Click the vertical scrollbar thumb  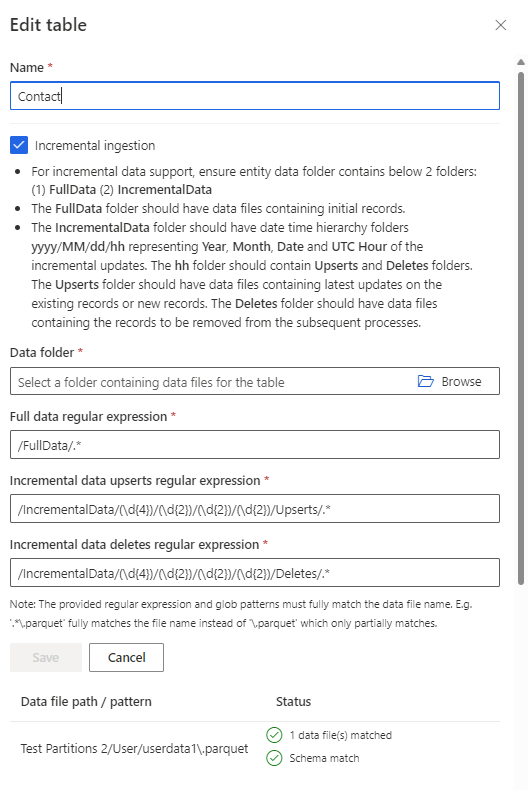(521, 327)
